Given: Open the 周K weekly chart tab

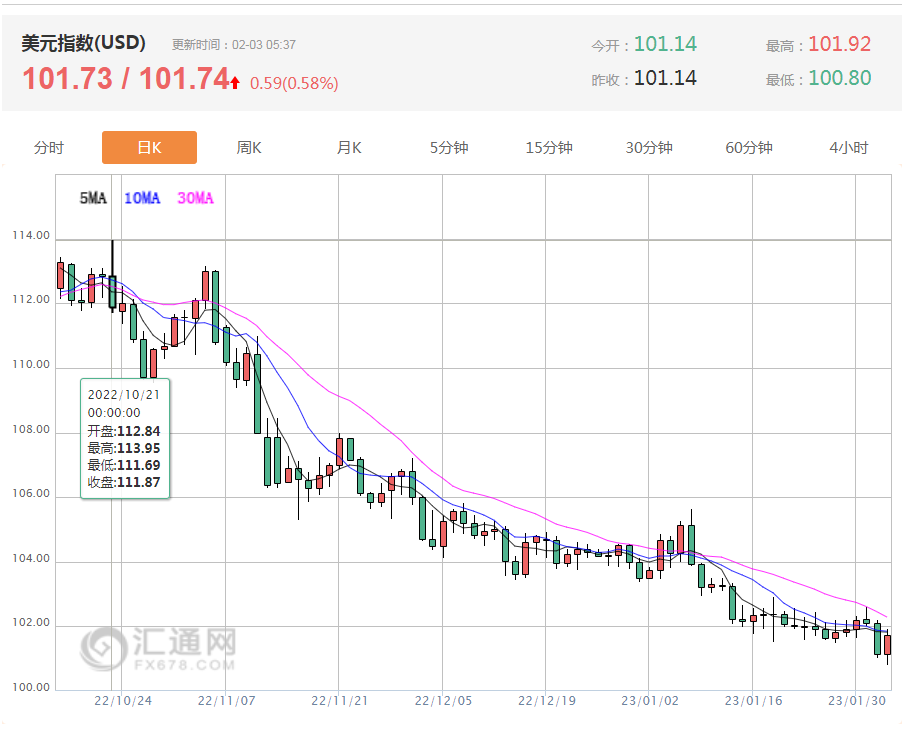Looking at the screenshot, I should (249, 148).
